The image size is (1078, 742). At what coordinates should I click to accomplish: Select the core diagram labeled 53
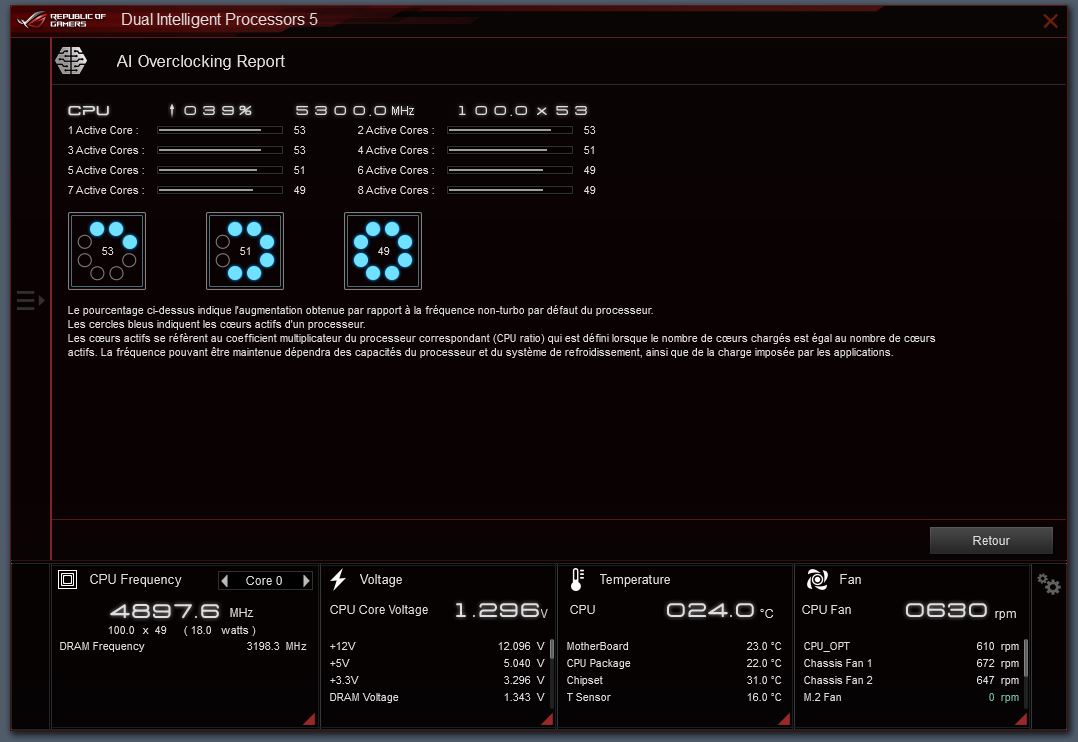107,251
